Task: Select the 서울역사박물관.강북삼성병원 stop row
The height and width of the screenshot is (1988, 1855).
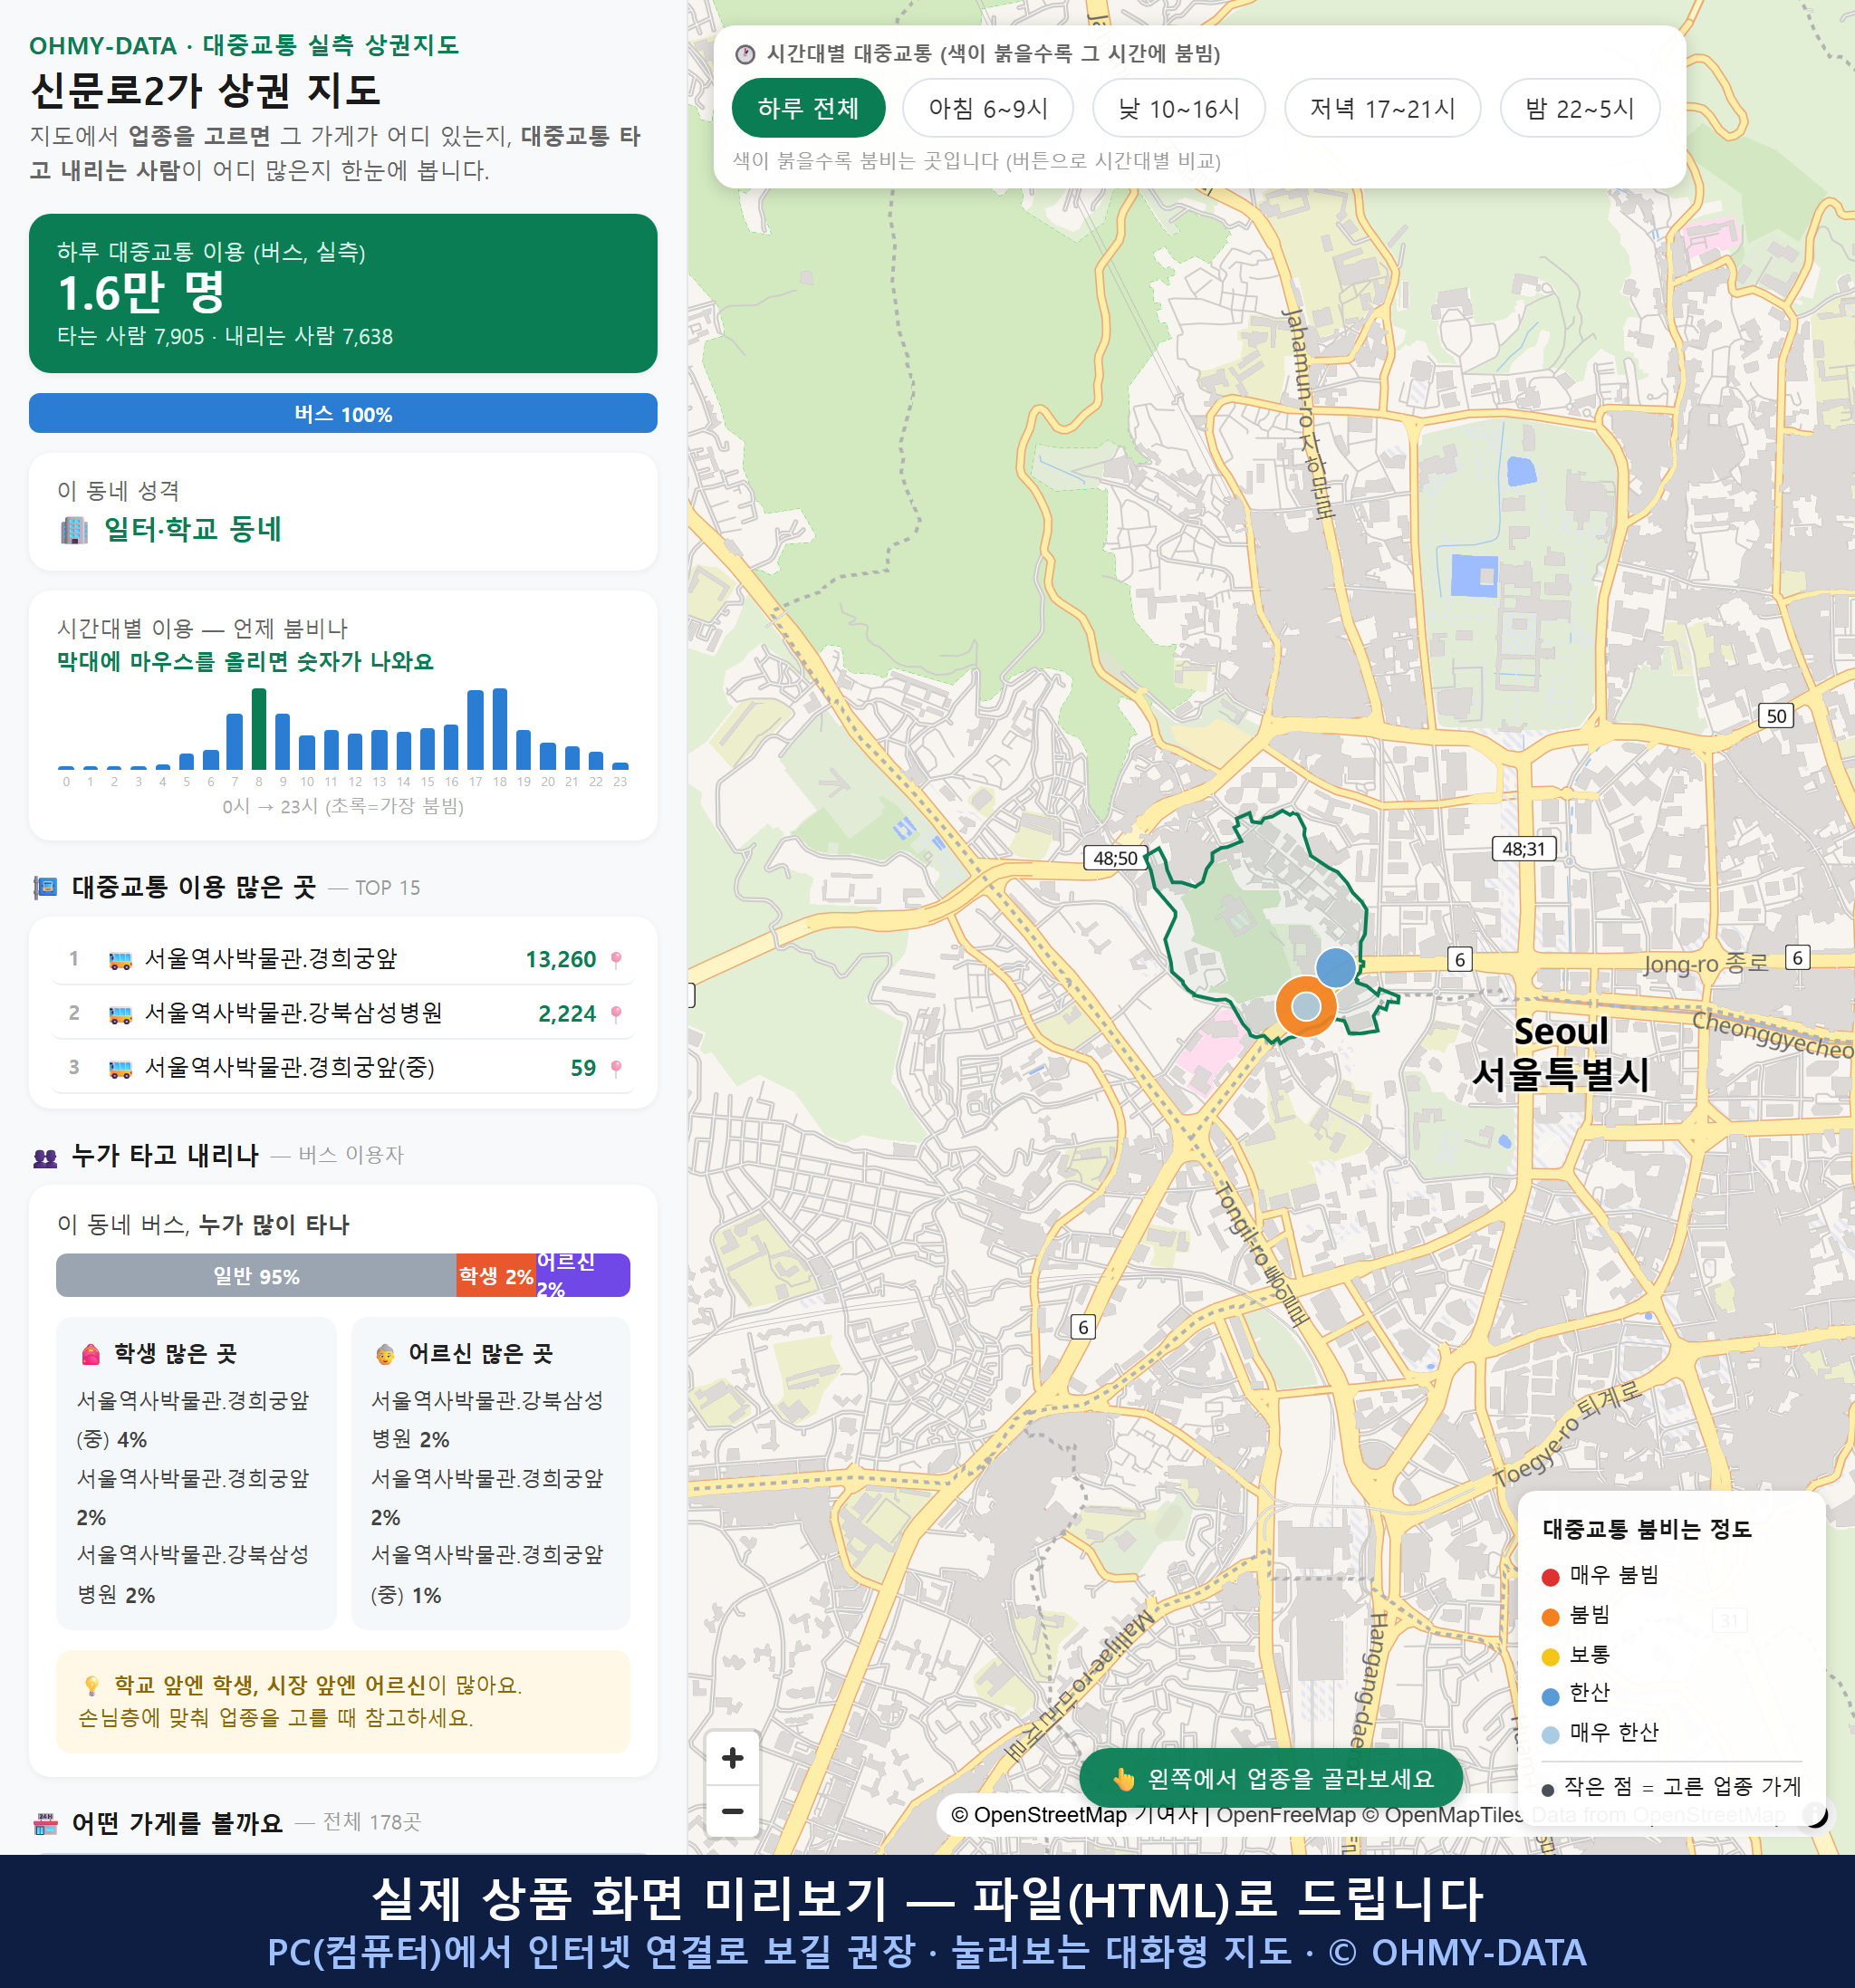Action: [343, 1013]
